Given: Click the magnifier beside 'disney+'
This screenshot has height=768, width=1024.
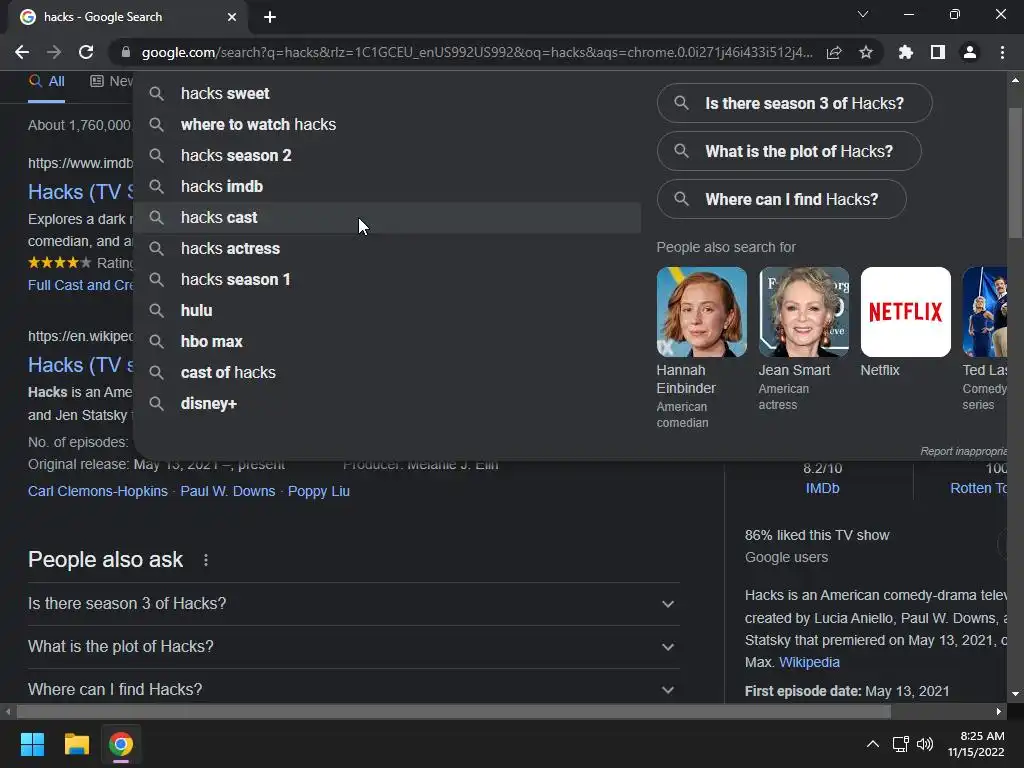Looking at the screenshot, I should point(156,404).
